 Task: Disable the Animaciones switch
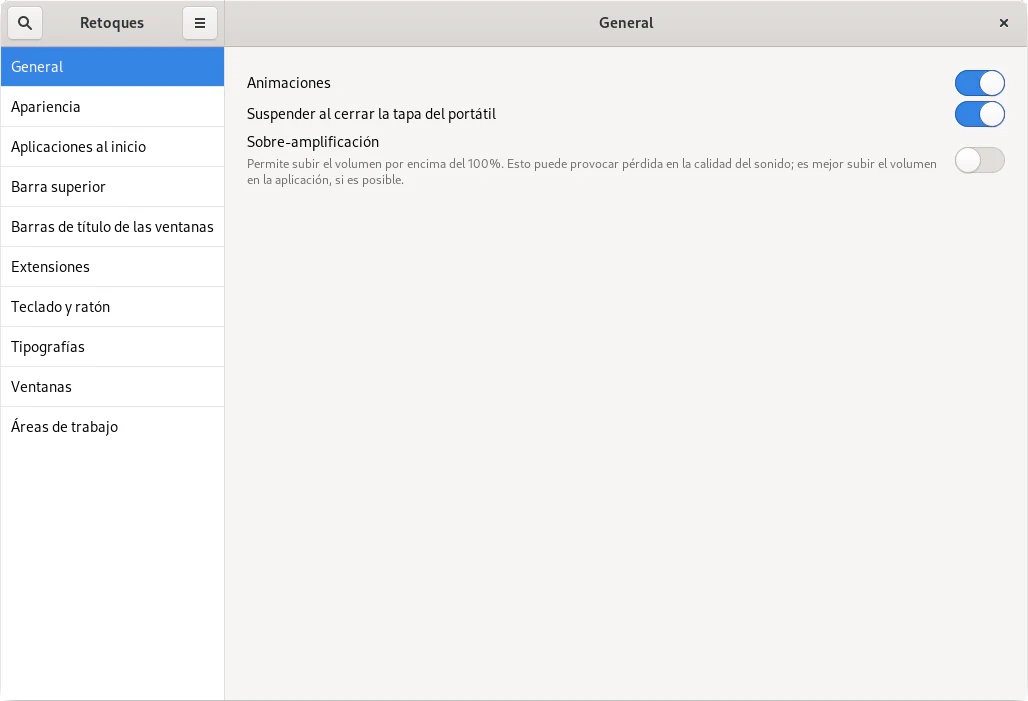click(x=979, y=83)
